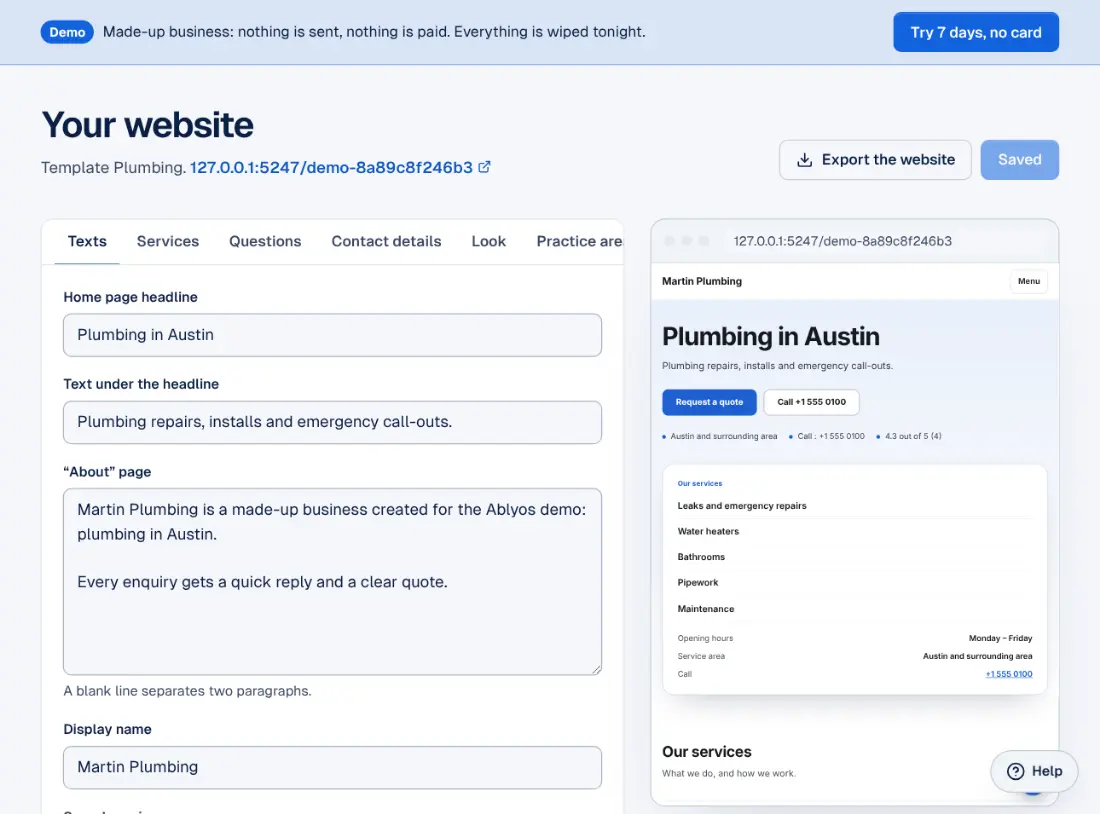Click the +1 555 0100 link in preview card

1009,674
